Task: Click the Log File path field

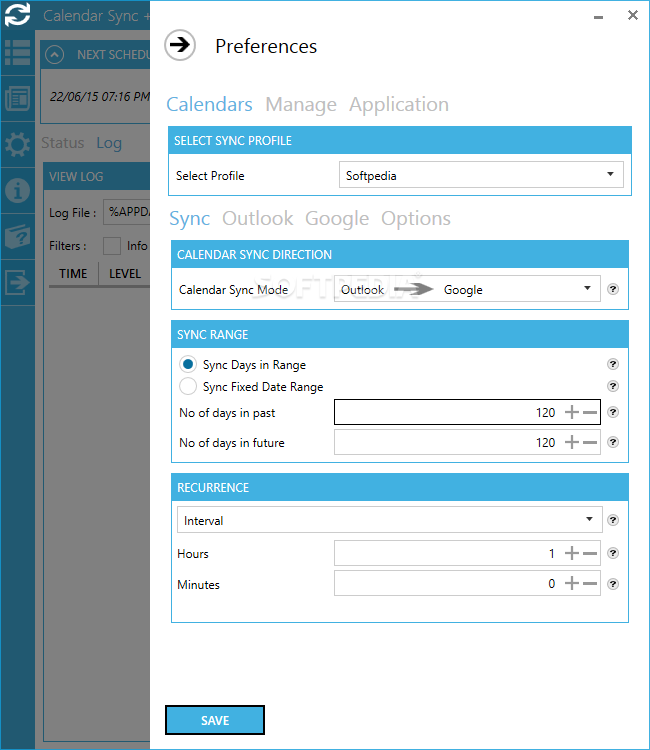Action: pos(127,212)
